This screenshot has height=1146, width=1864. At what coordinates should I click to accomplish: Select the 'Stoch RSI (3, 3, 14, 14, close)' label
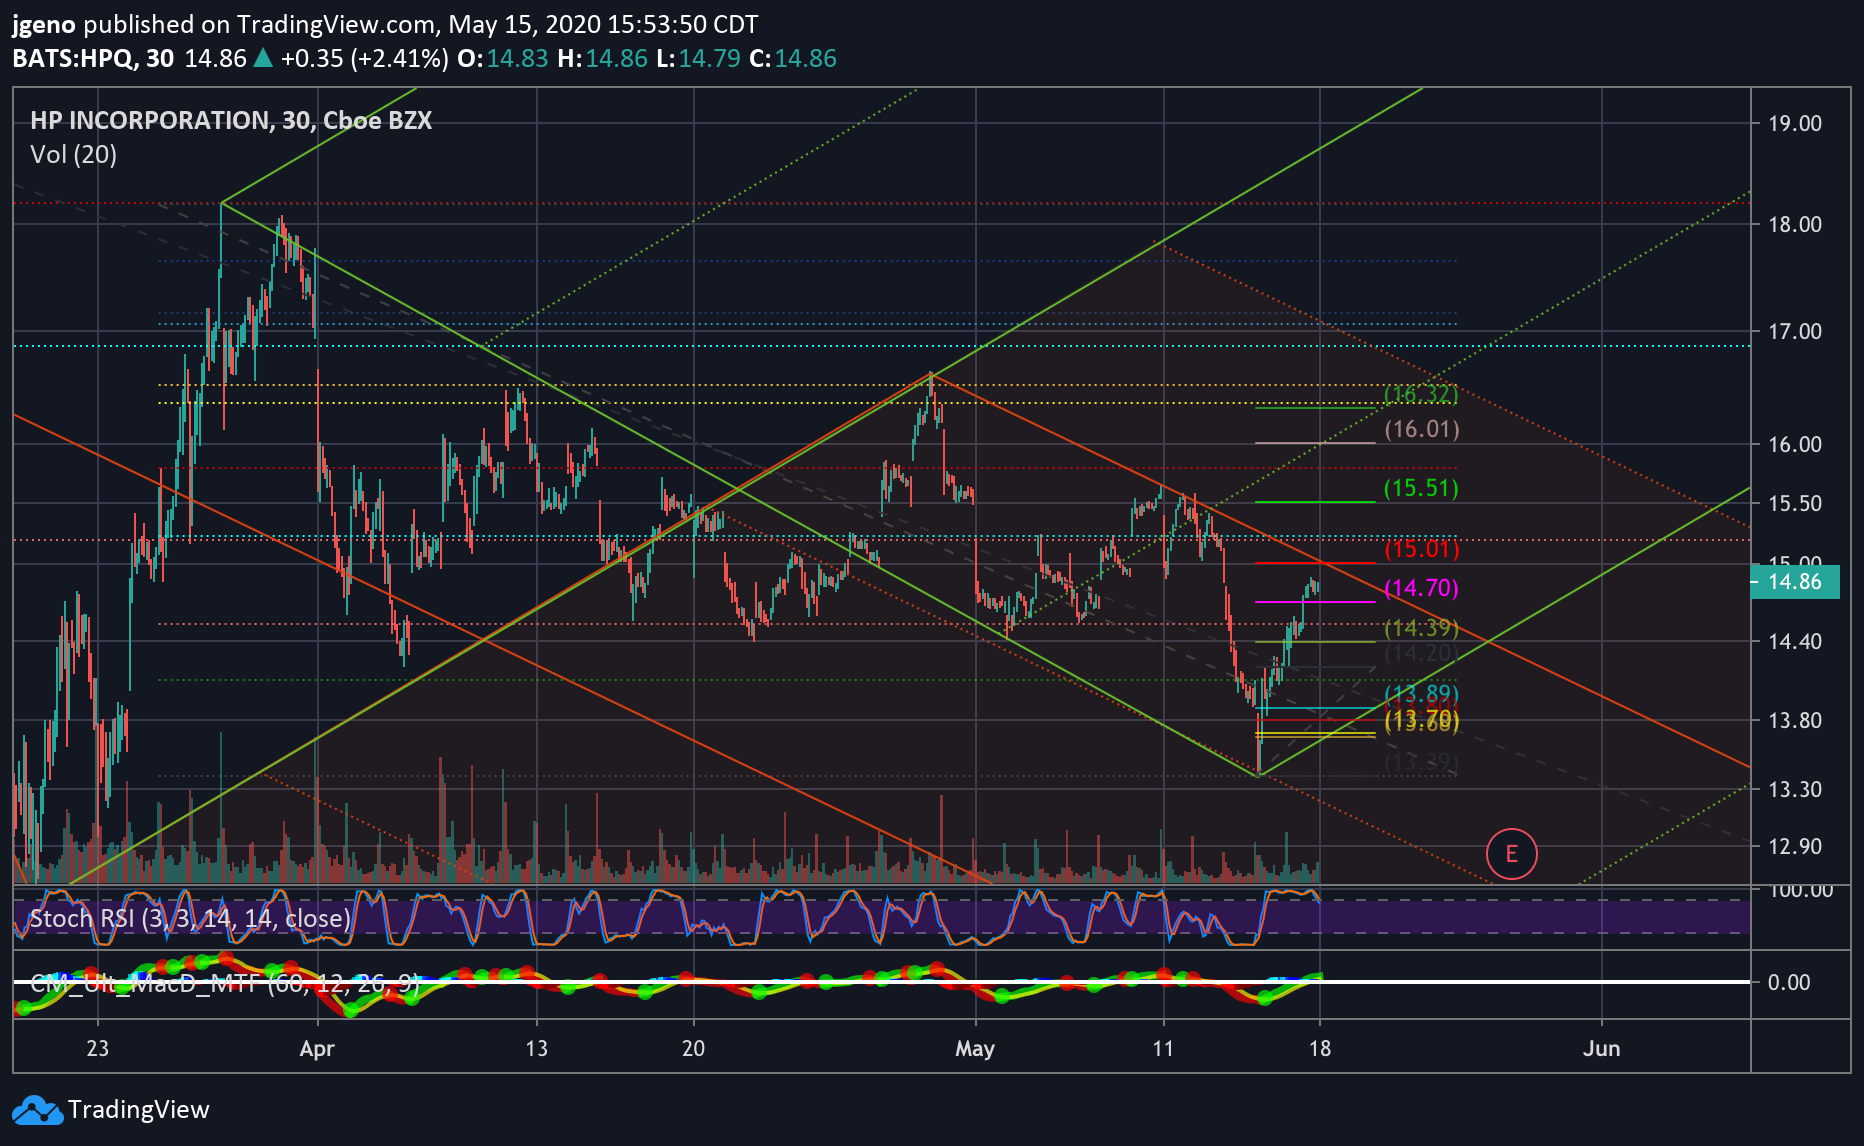(x=190, y=918)
